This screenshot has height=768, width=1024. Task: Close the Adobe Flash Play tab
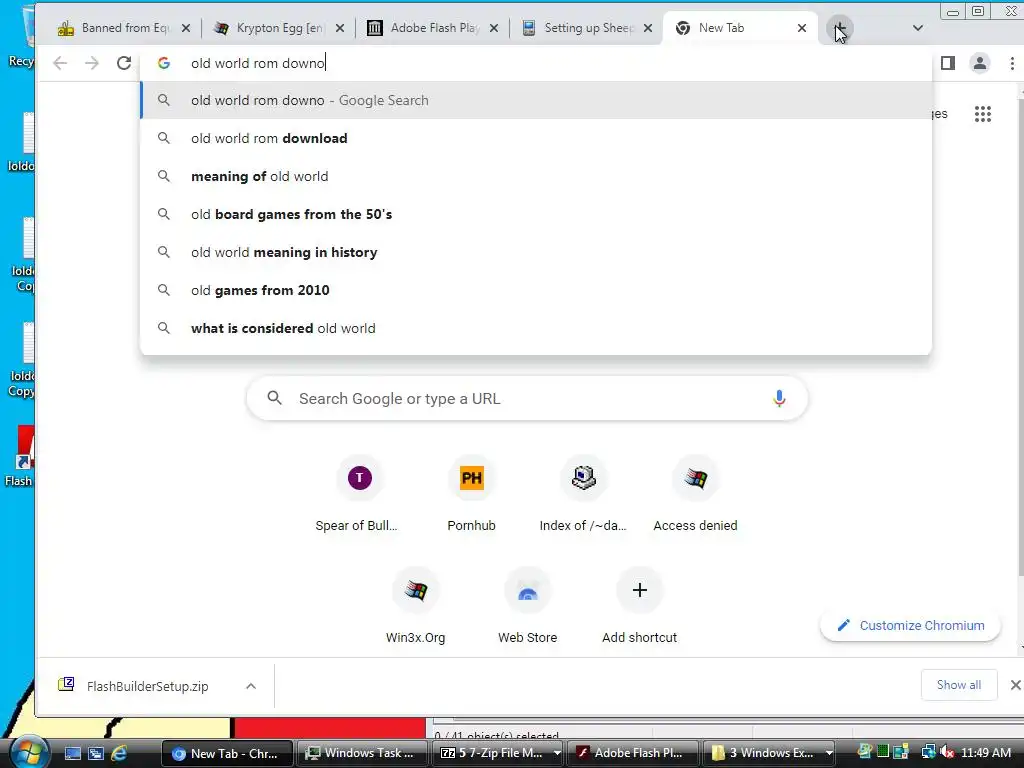(x=494, y=28)
